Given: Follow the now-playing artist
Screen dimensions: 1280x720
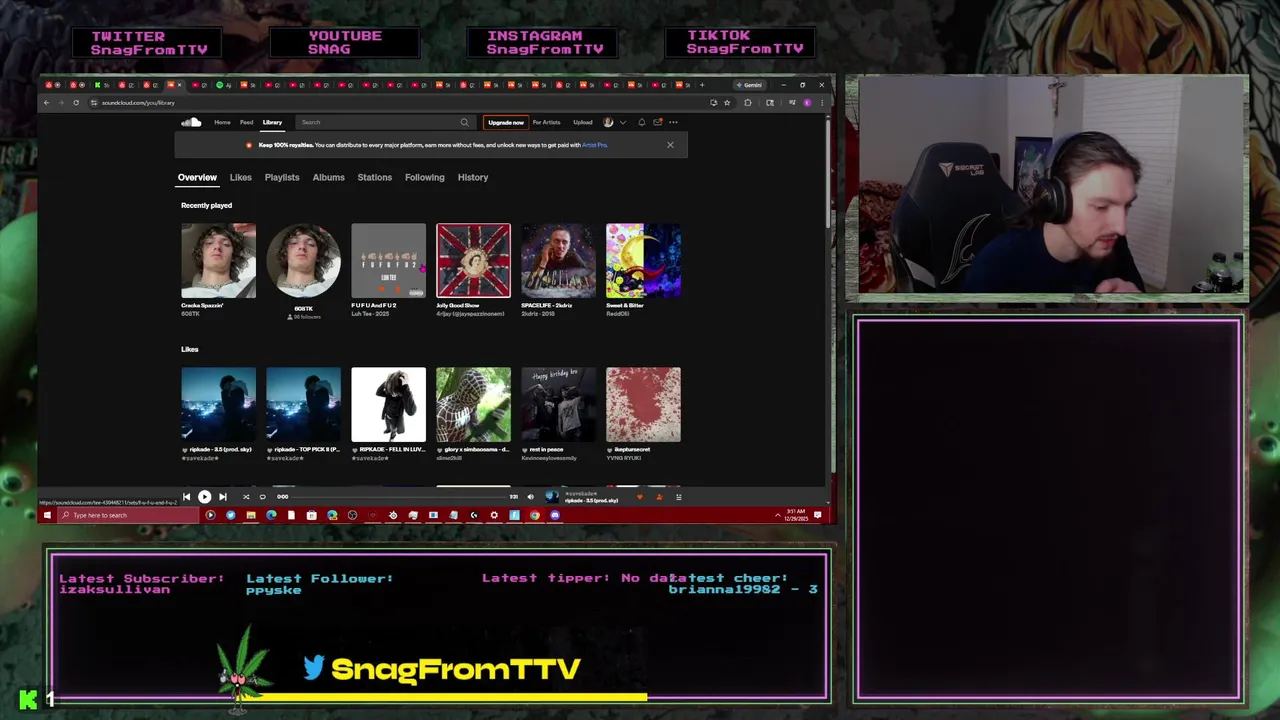Looking at the screenshot, I should coord(659,496).
